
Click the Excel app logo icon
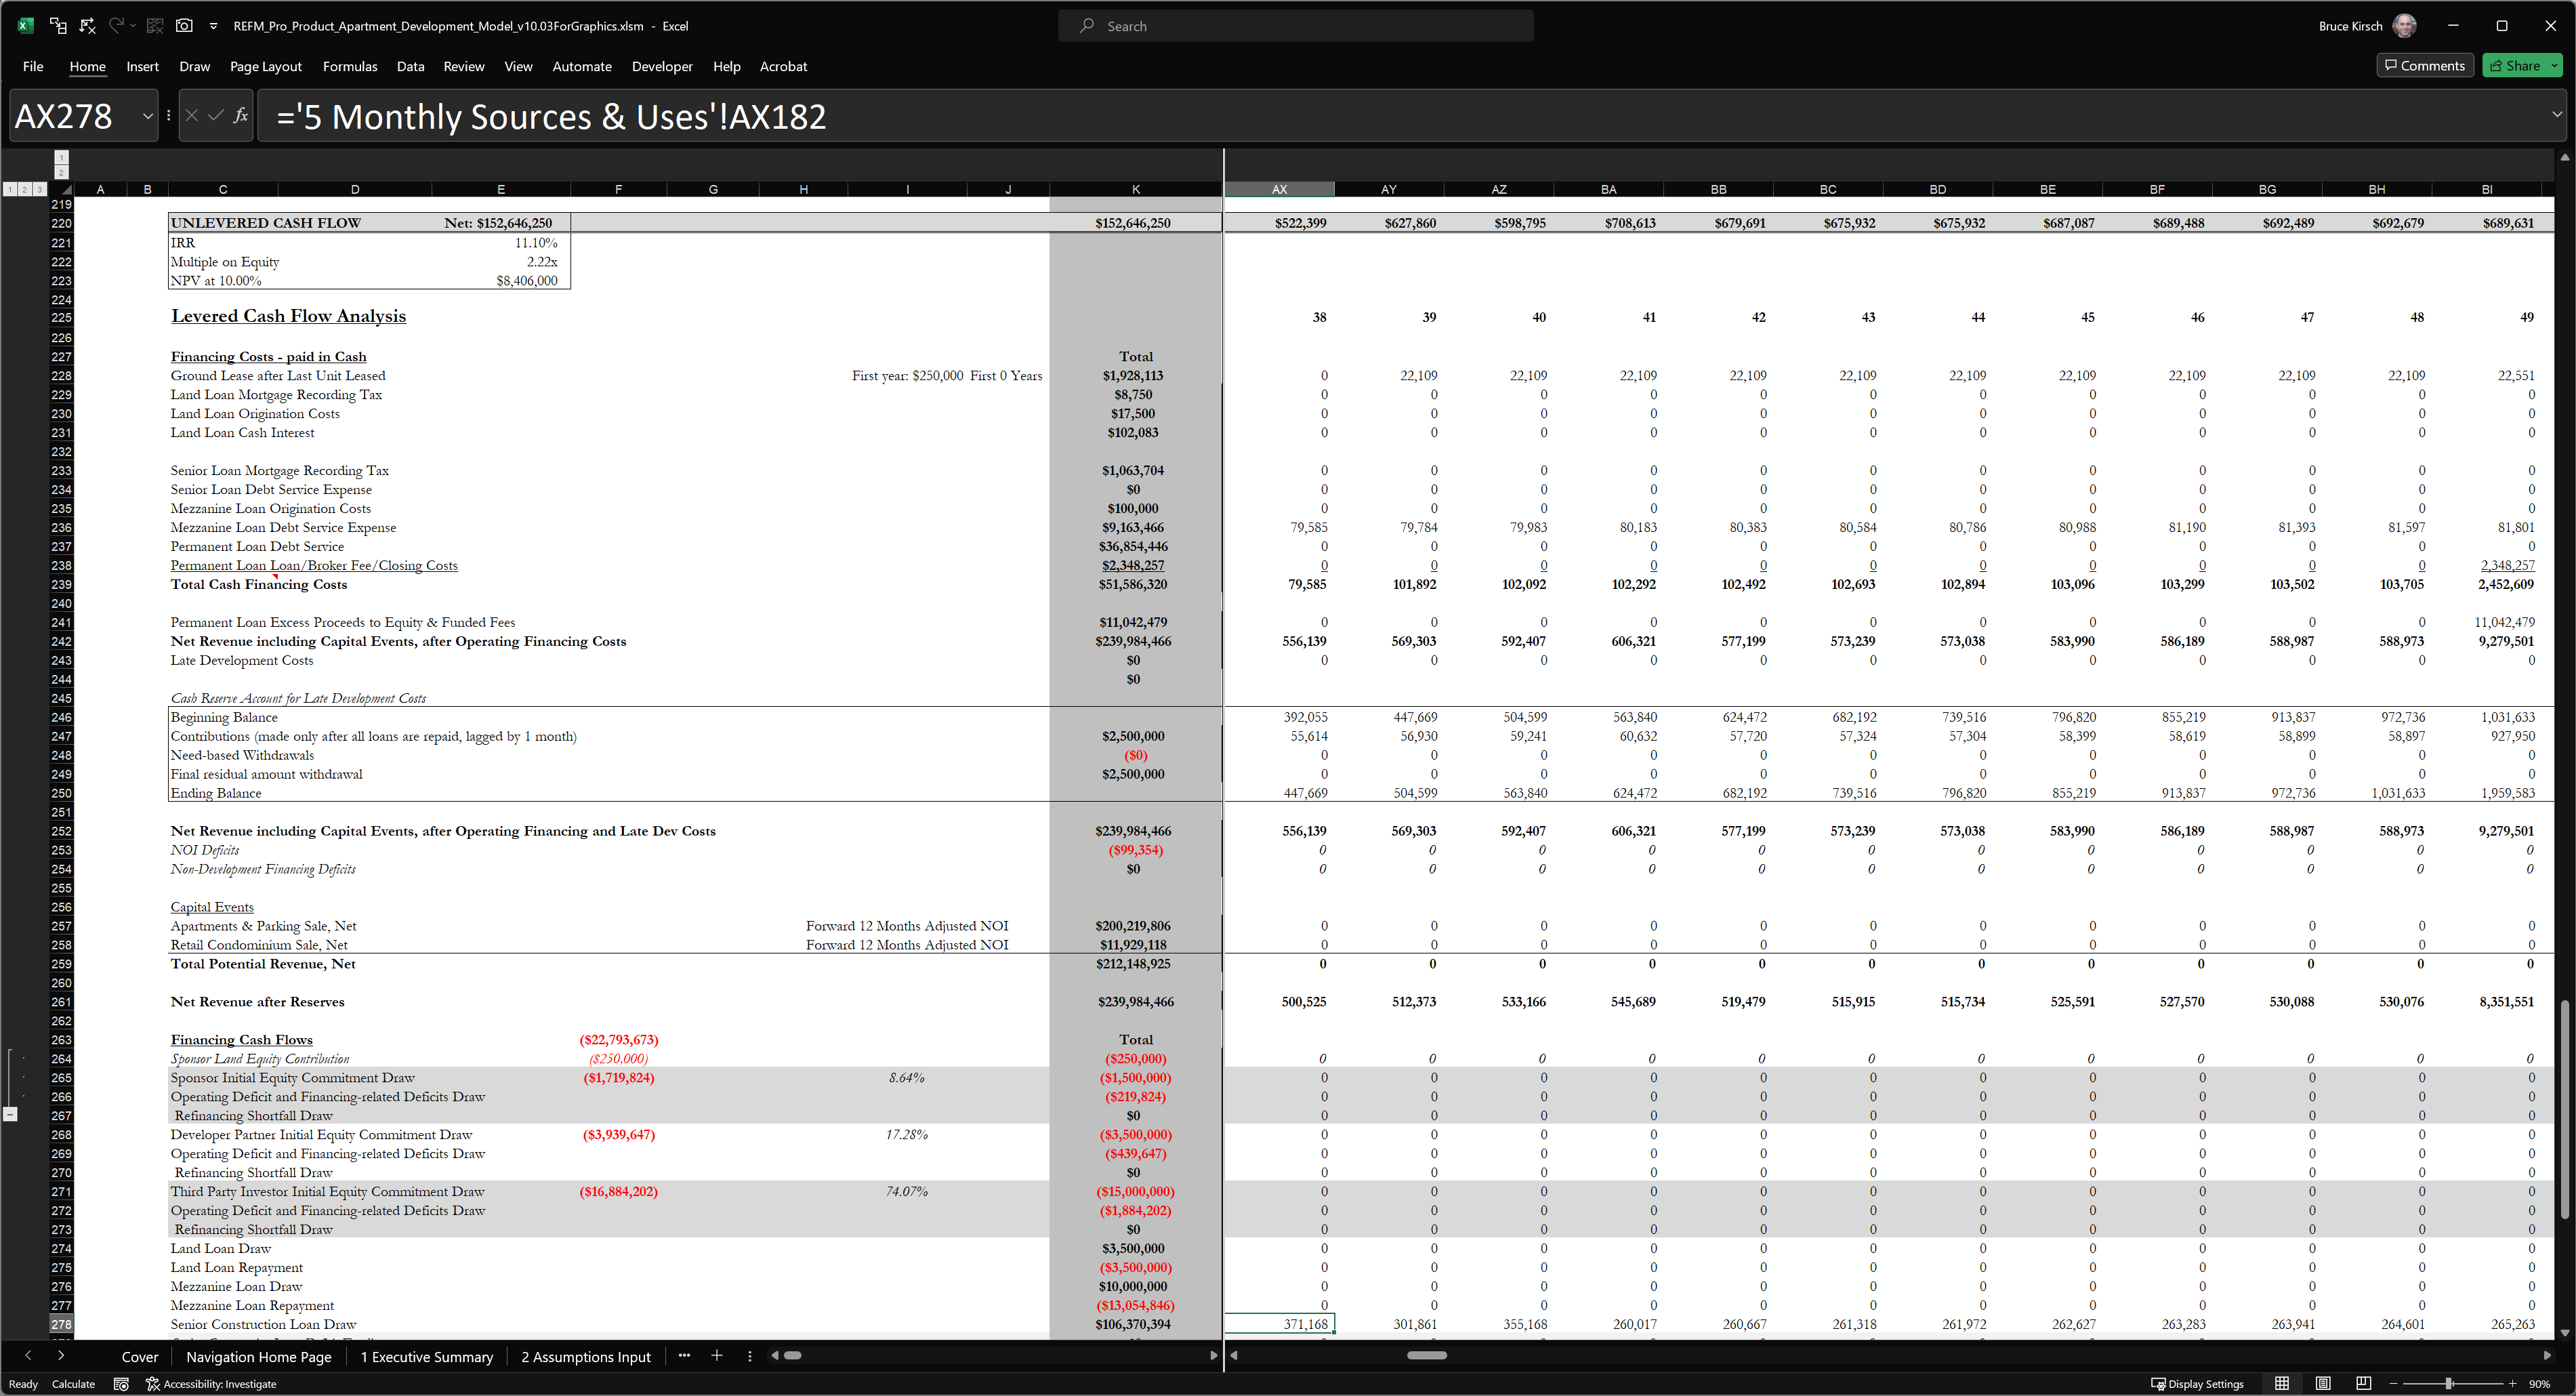pos(26,26)
